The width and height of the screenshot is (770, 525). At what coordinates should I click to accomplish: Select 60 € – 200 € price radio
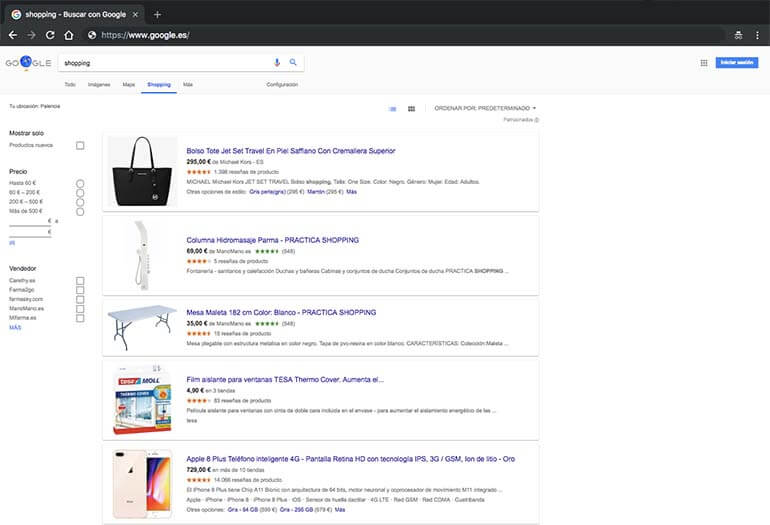point(80,193)
